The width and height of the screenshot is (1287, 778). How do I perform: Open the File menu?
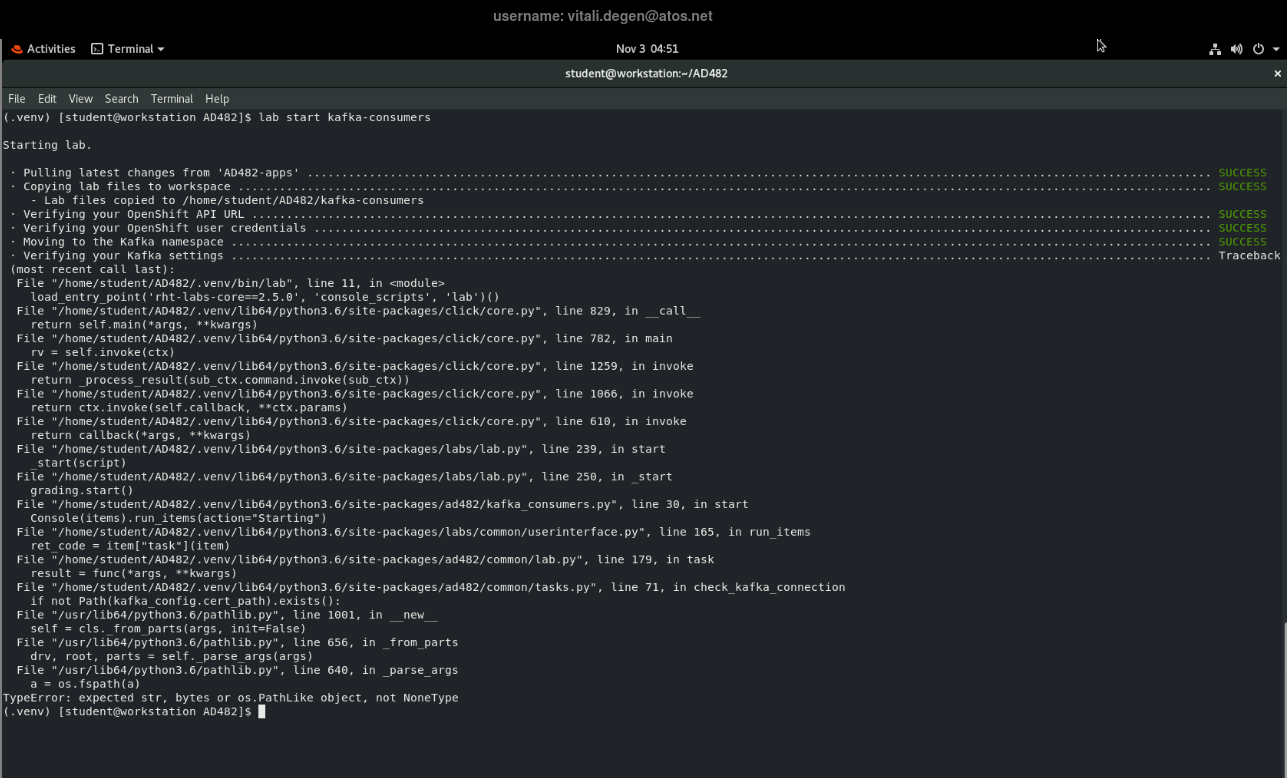[x=17, y=99]
